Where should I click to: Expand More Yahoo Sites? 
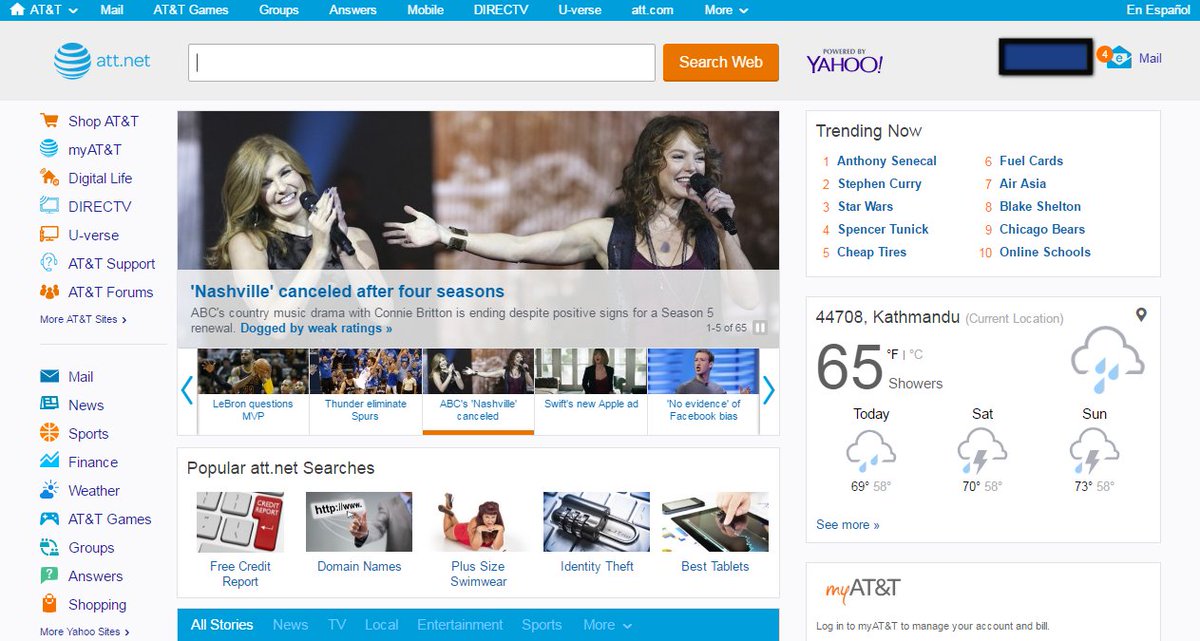pos(85,632)
